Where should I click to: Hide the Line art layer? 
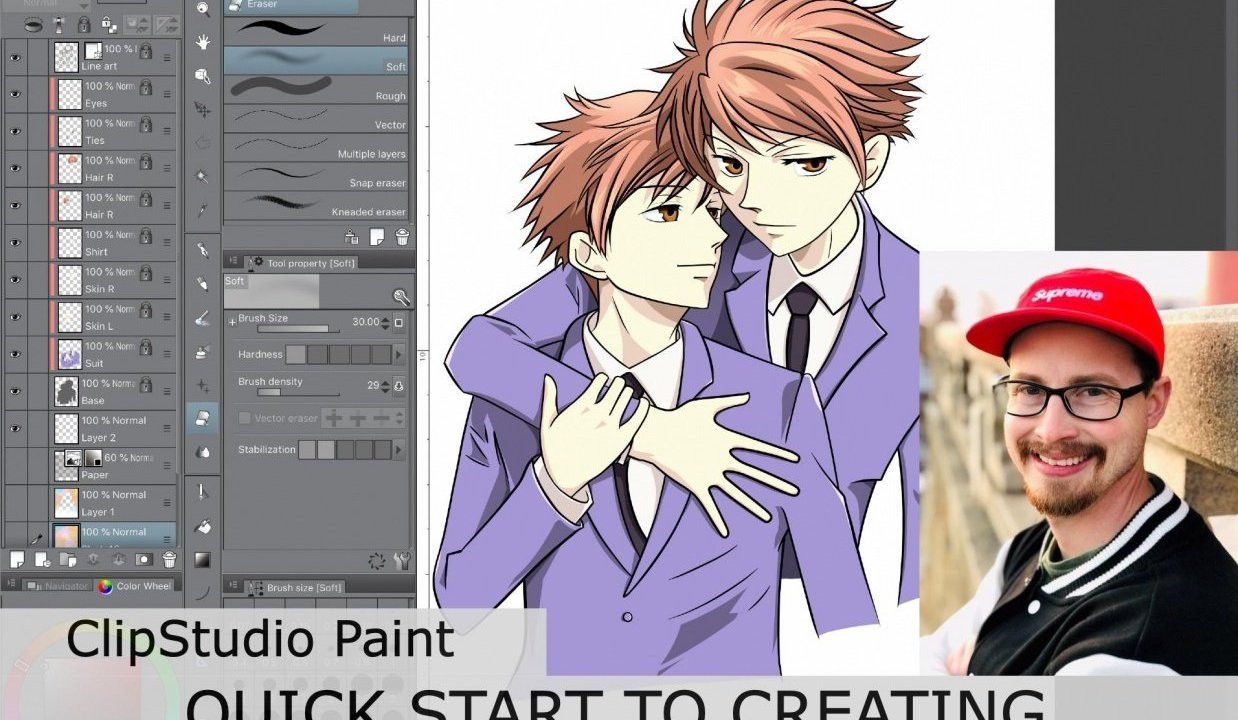(x=13, y=55)
